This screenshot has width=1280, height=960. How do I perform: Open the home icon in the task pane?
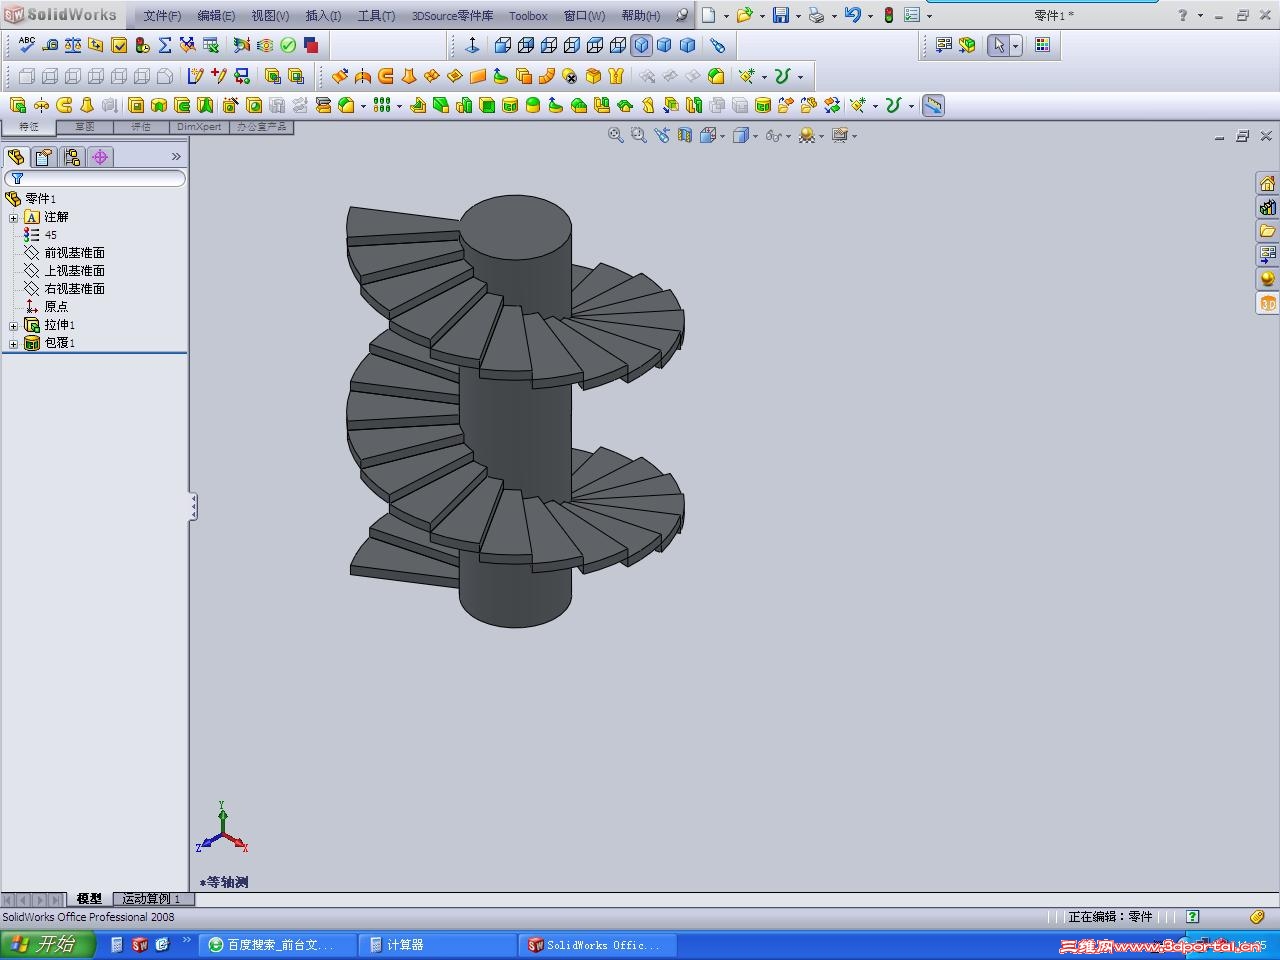1267,183
